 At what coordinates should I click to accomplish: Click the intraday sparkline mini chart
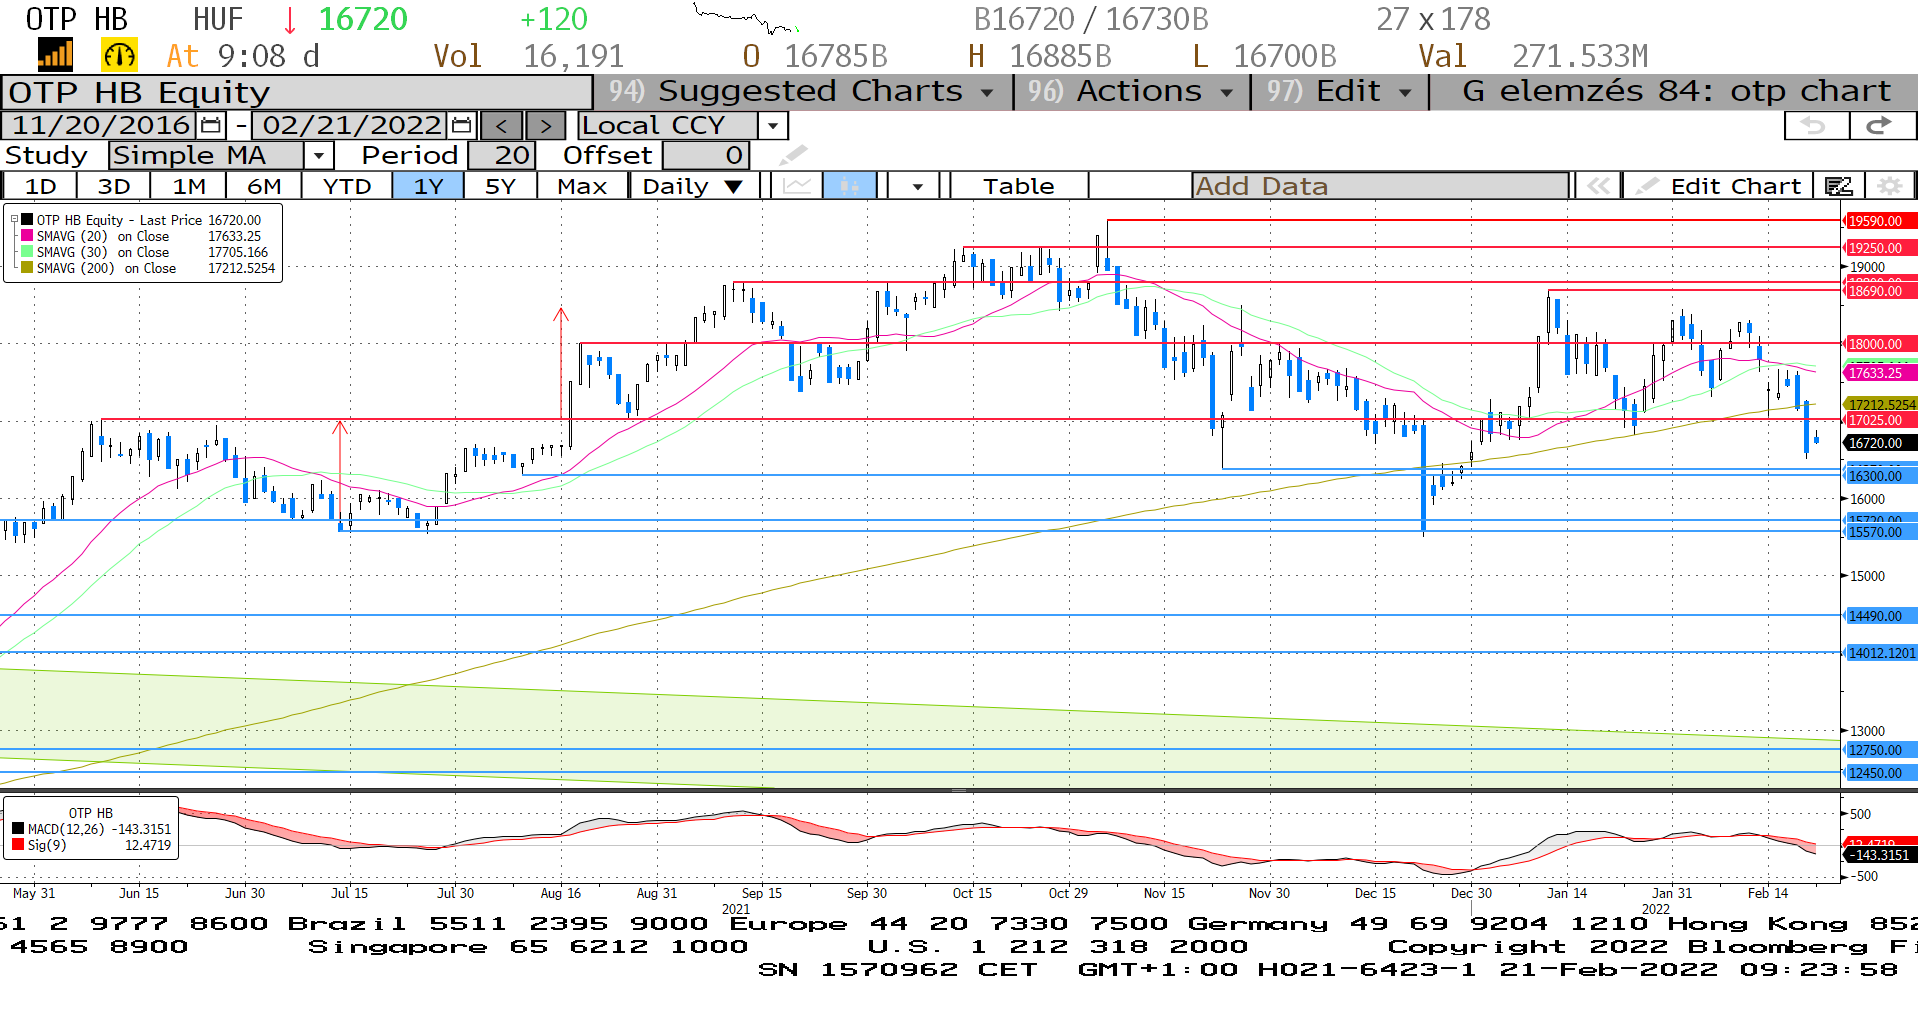747,18
